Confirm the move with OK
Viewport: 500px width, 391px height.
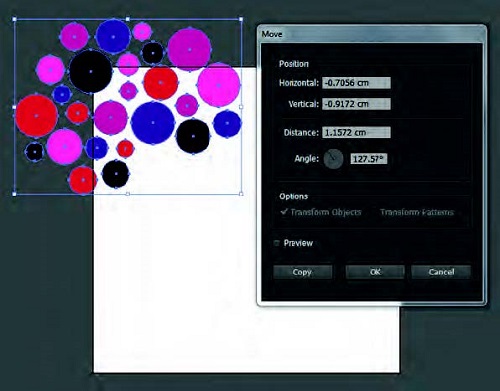tap(375, 272)
